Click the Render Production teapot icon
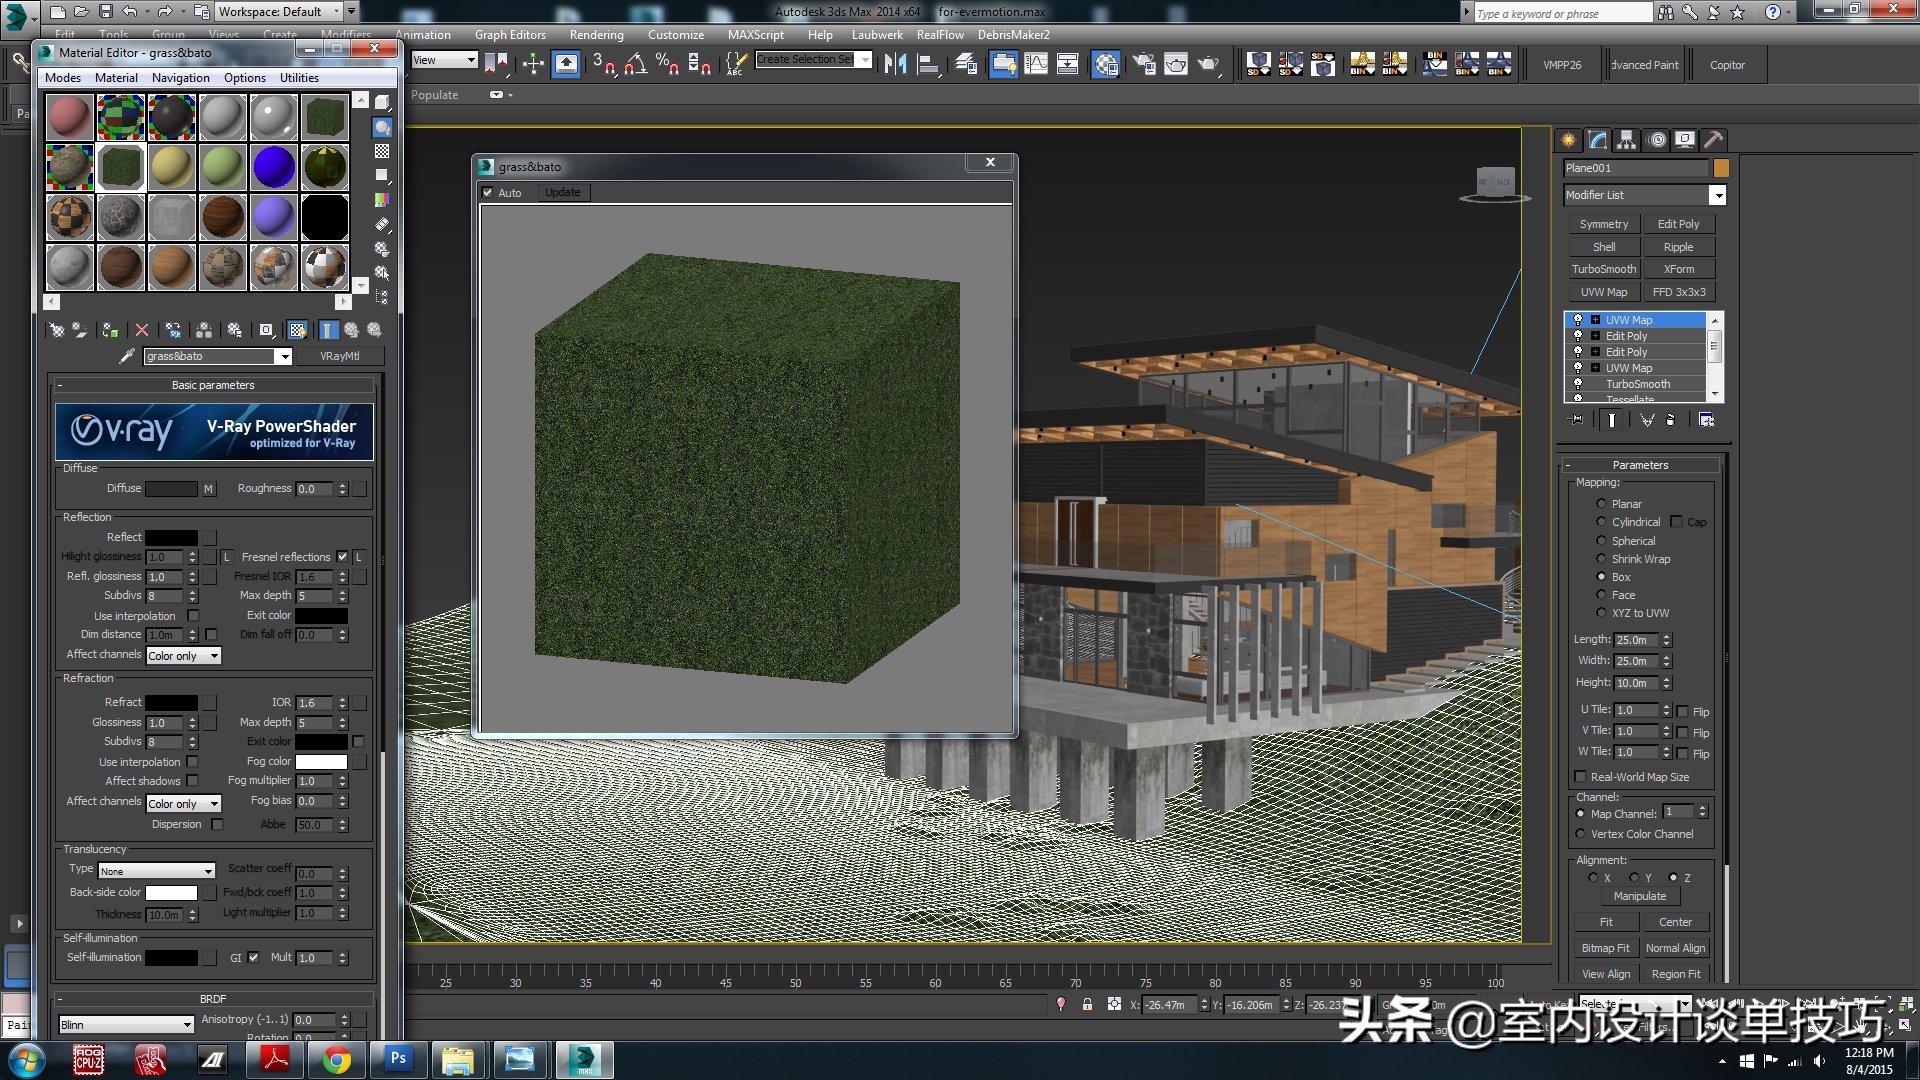Viewport: 1920px width, 1080px height. point(1208,65)
